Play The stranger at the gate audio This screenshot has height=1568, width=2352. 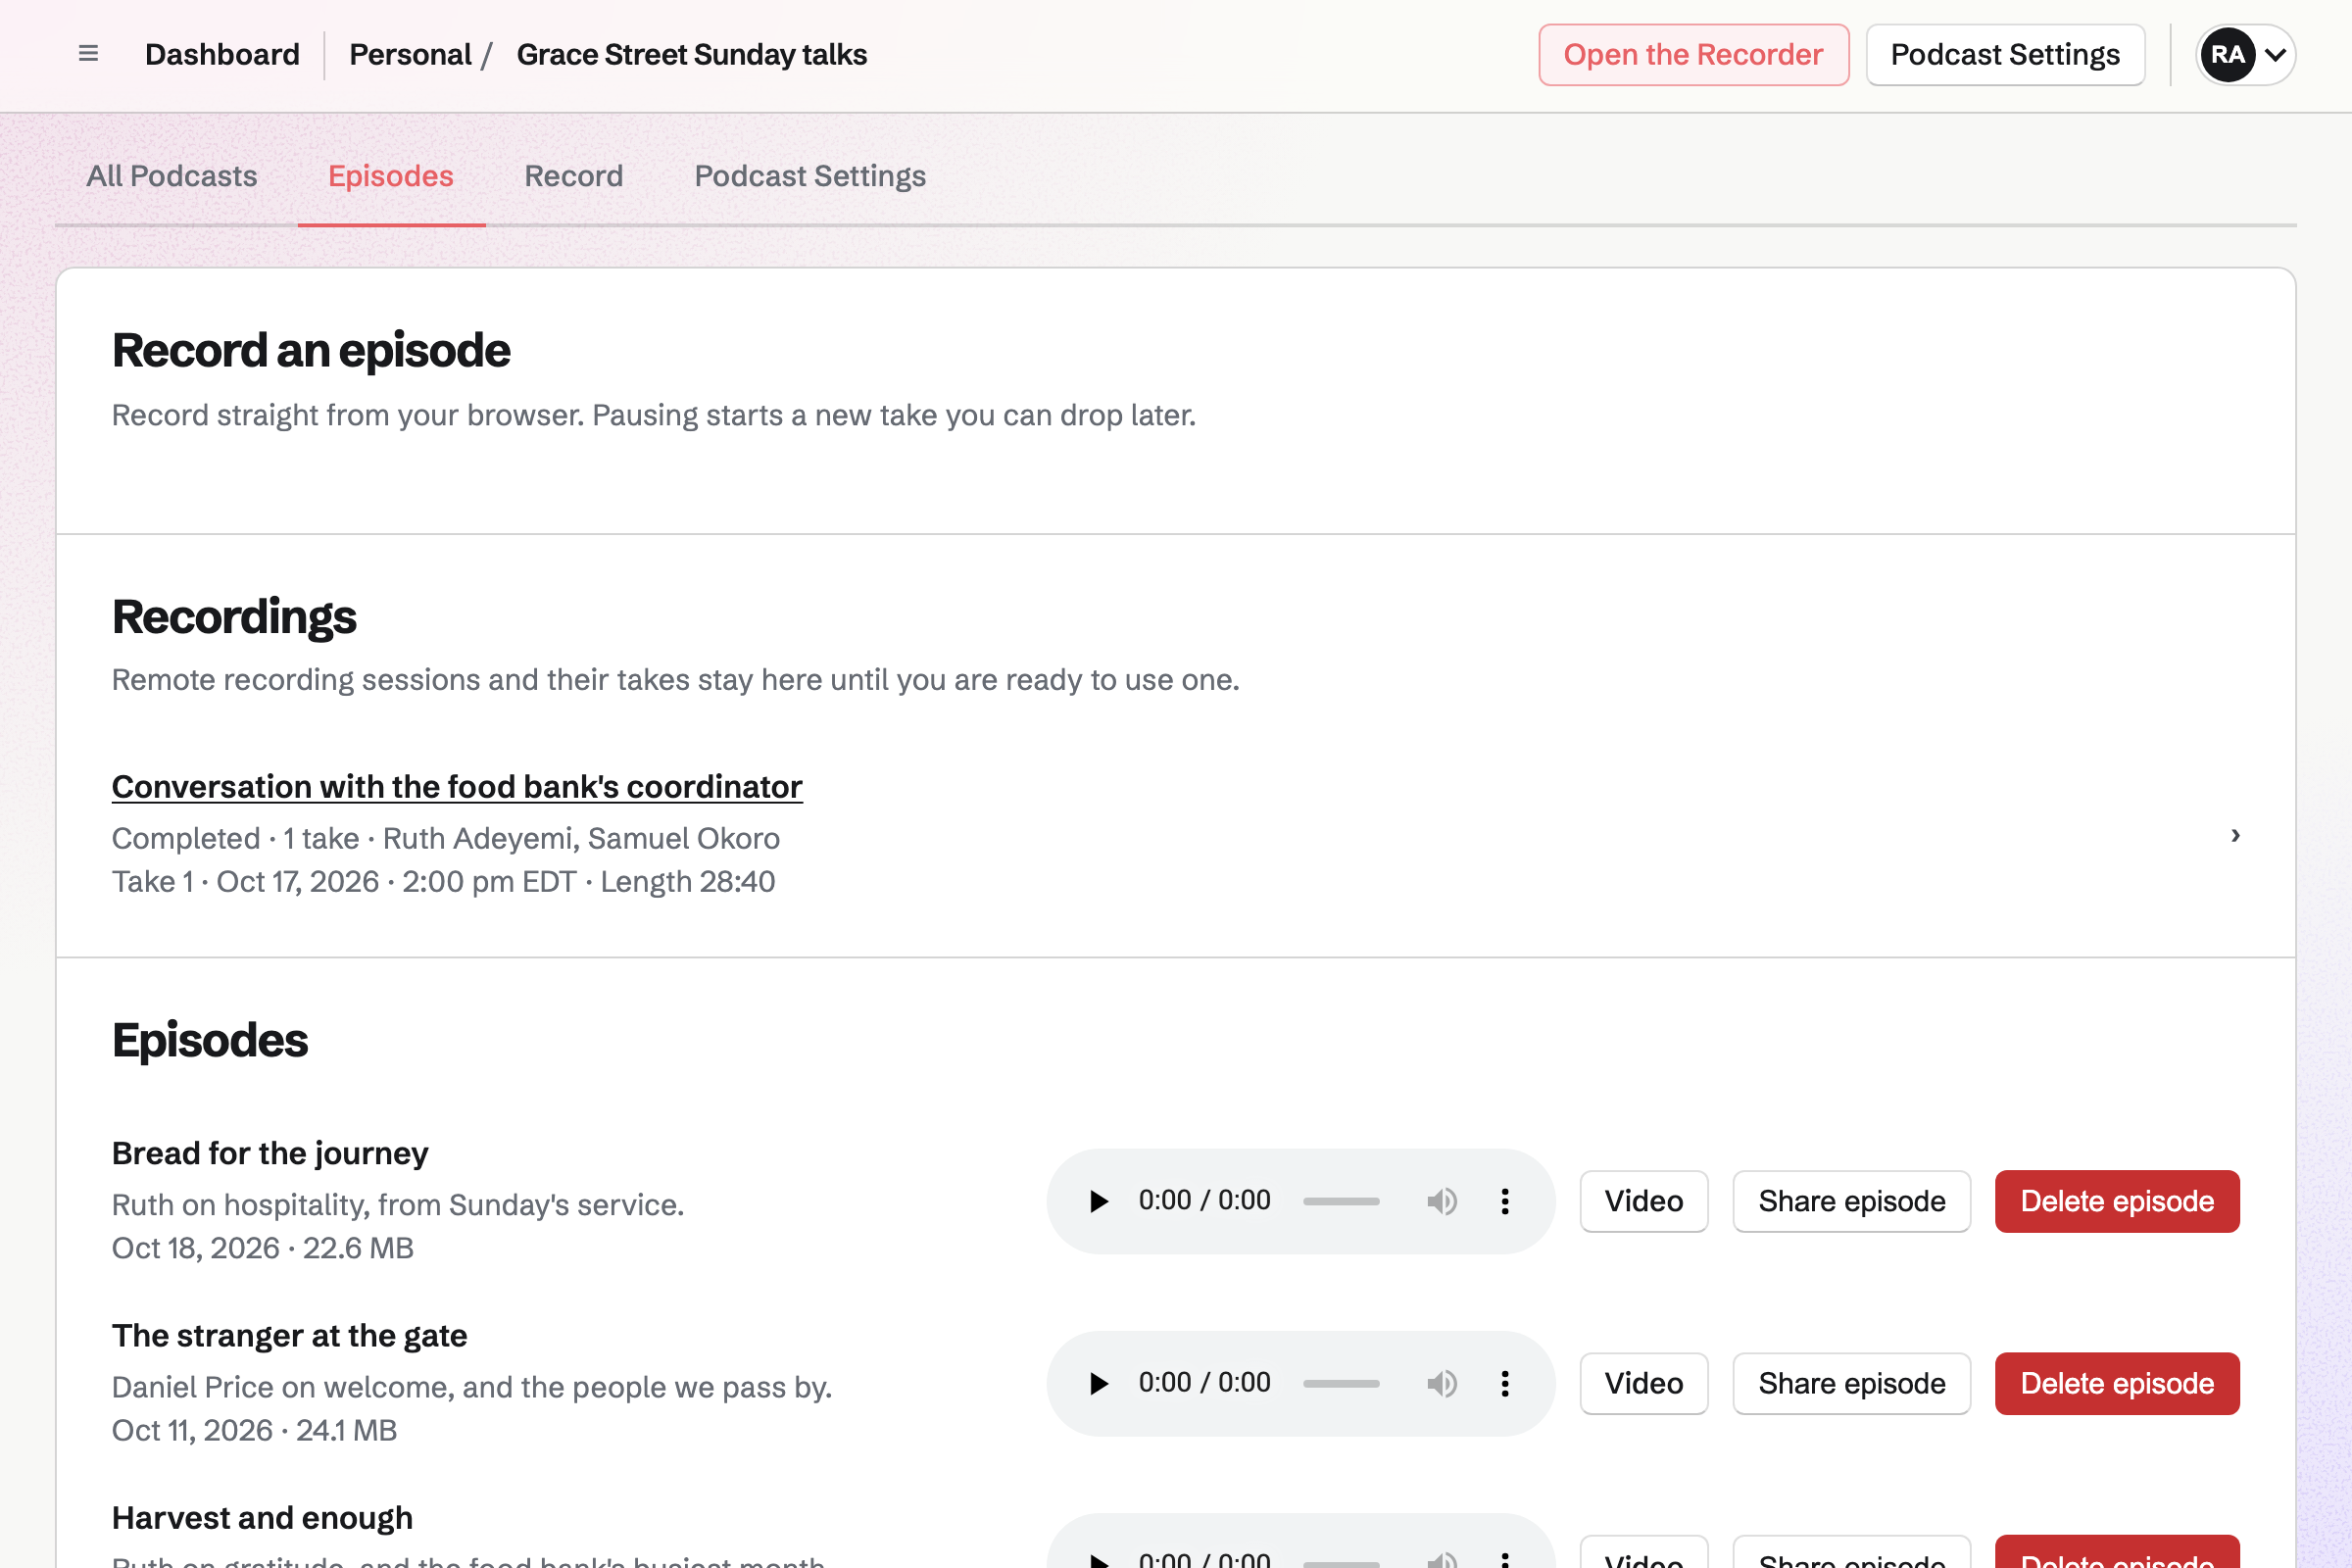(x=1098, y=1383)
